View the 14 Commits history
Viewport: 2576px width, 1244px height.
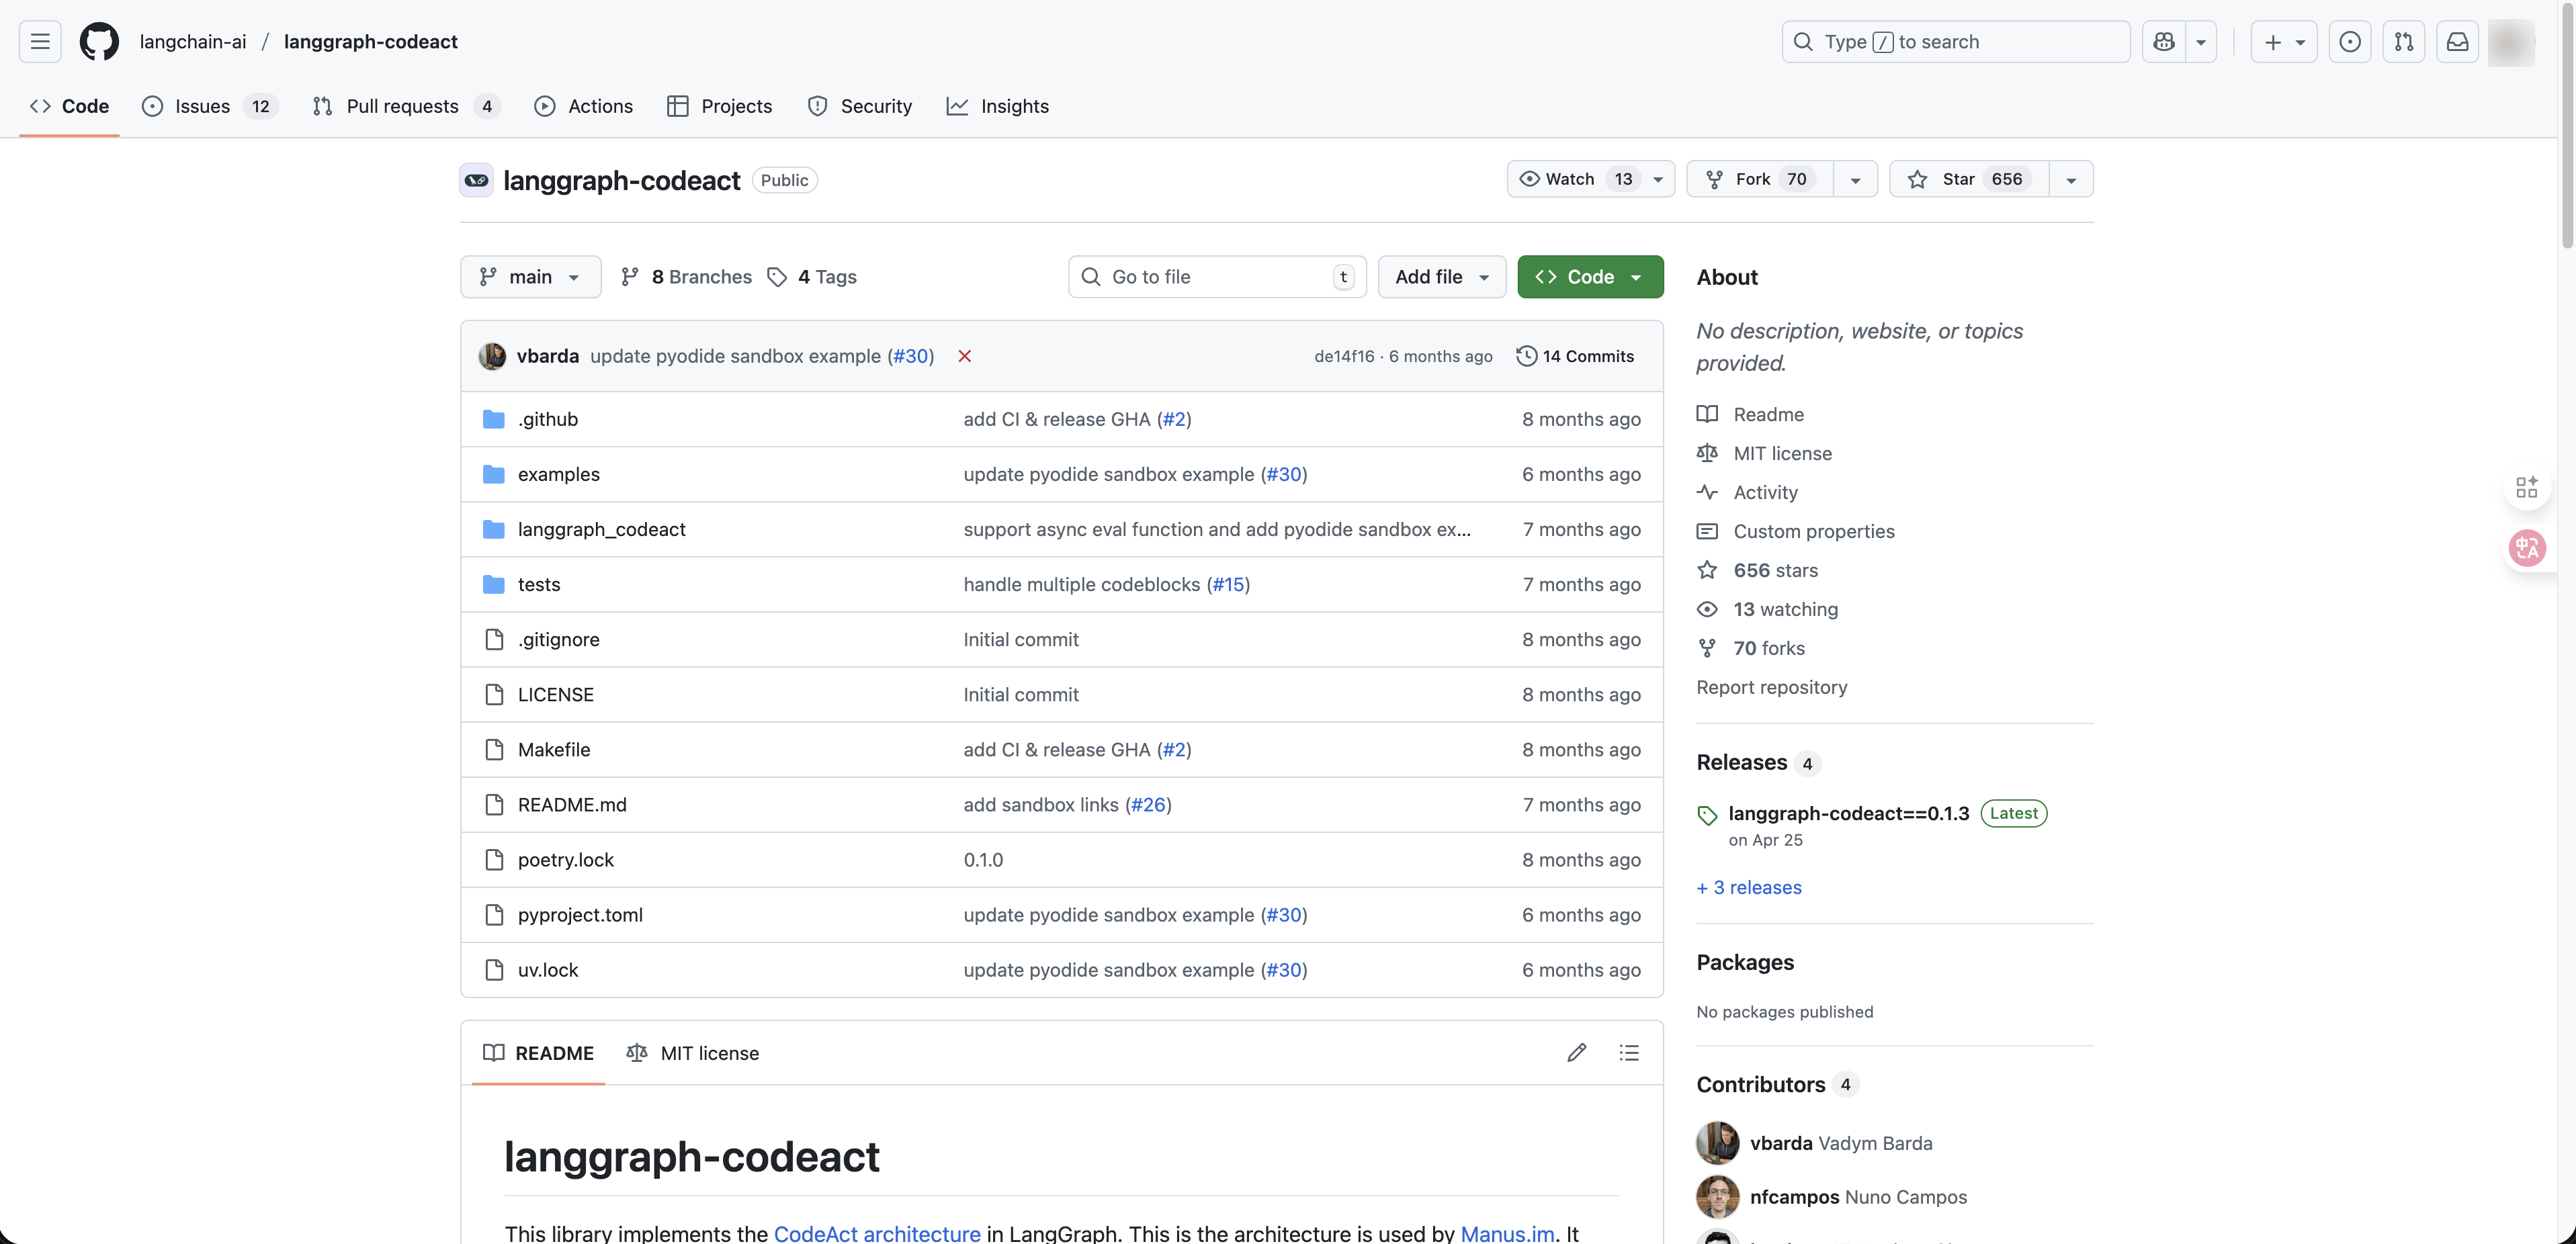[x=1575, y=356]
